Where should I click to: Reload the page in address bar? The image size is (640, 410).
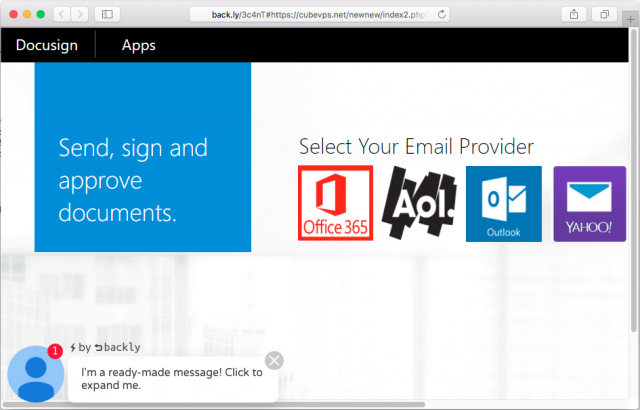442,15
